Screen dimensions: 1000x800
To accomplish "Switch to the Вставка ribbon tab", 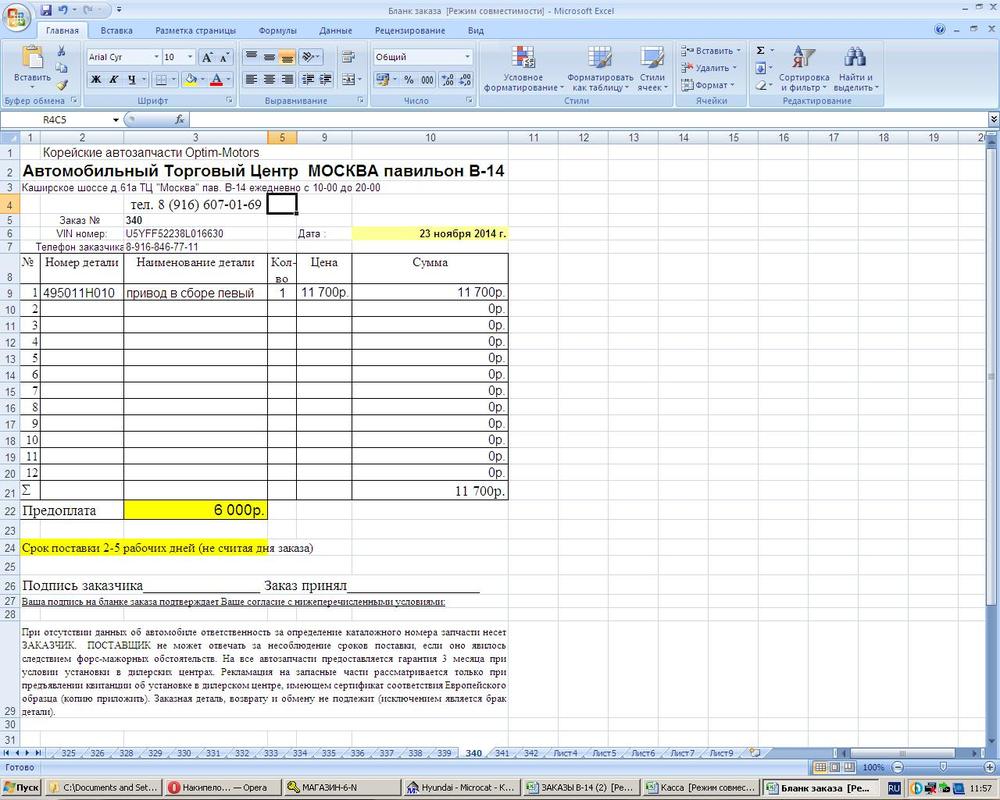I will [x=117, y=31].
